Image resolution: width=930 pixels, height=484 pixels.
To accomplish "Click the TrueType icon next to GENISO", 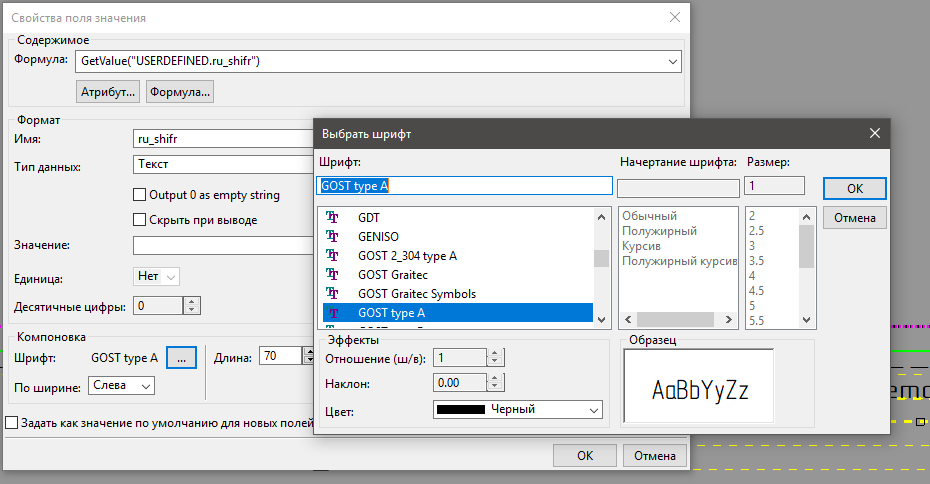I will (x=333, y=236).
